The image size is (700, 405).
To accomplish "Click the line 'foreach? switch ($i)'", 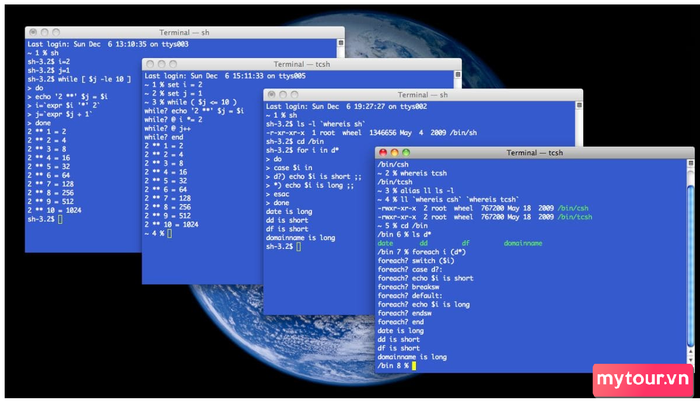I will pos(416,261).
